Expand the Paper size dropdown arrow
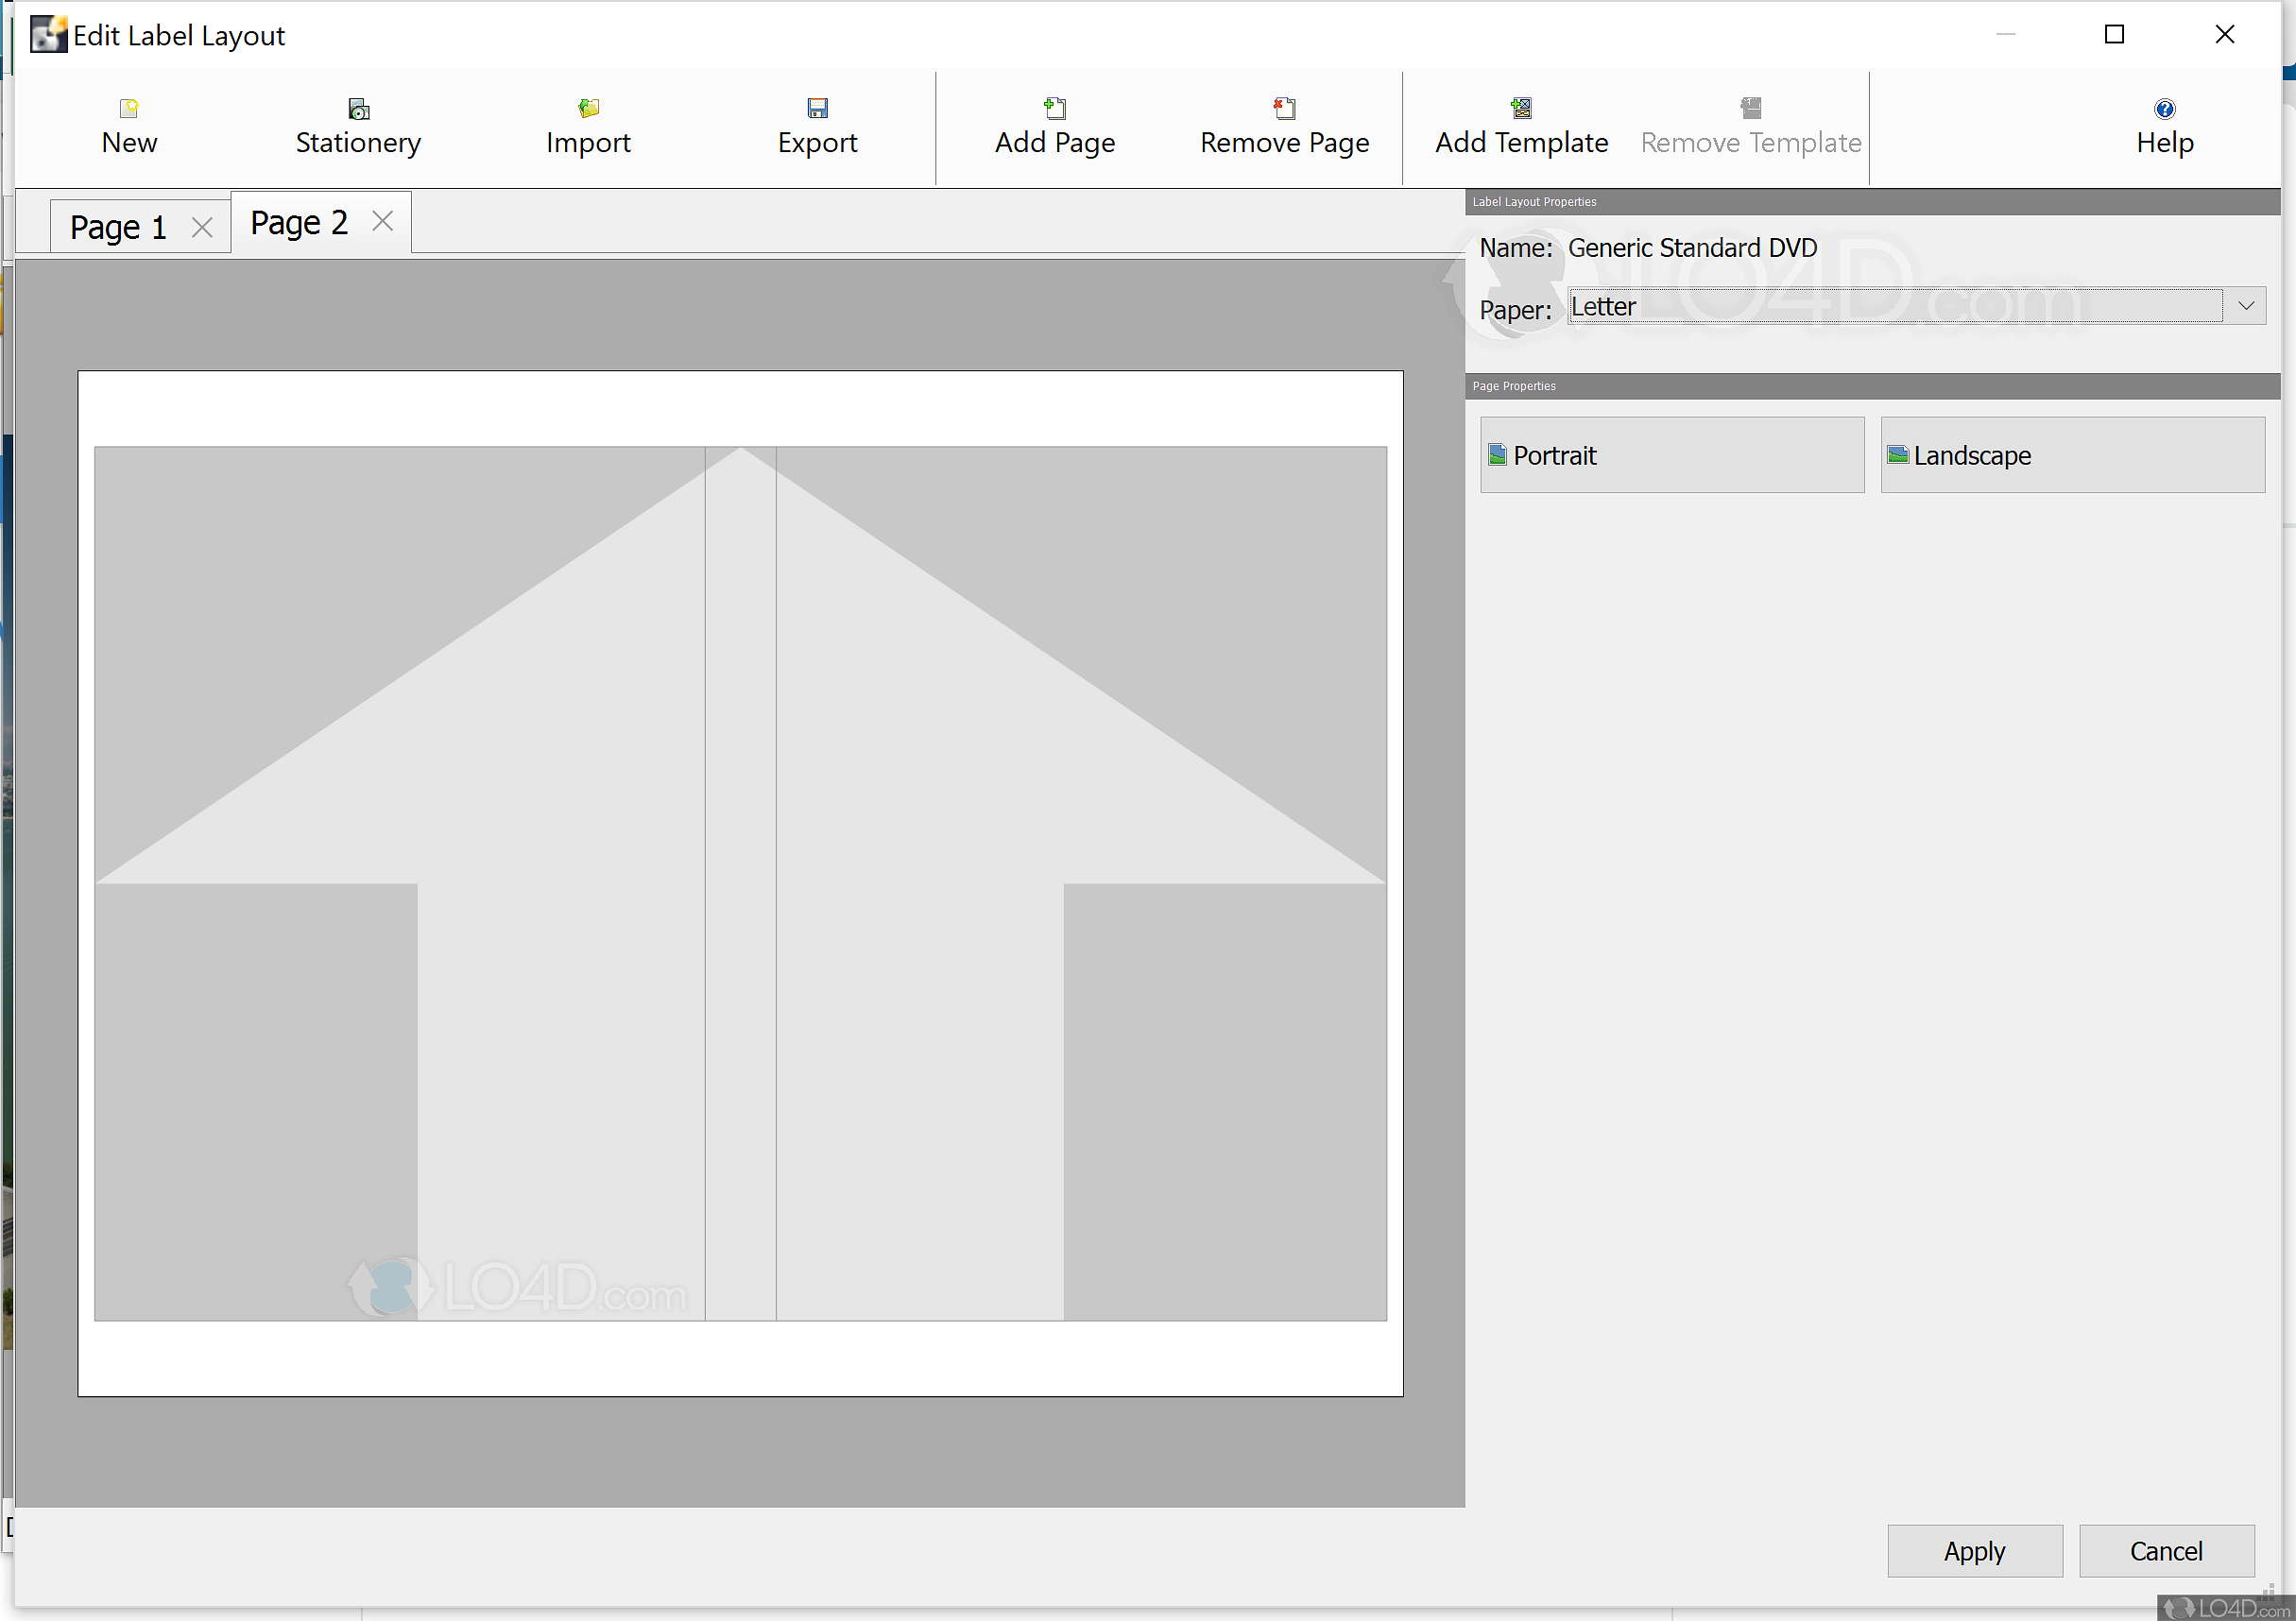The width and height of the screenshot is (2296, 1621). coord(2245,306)
